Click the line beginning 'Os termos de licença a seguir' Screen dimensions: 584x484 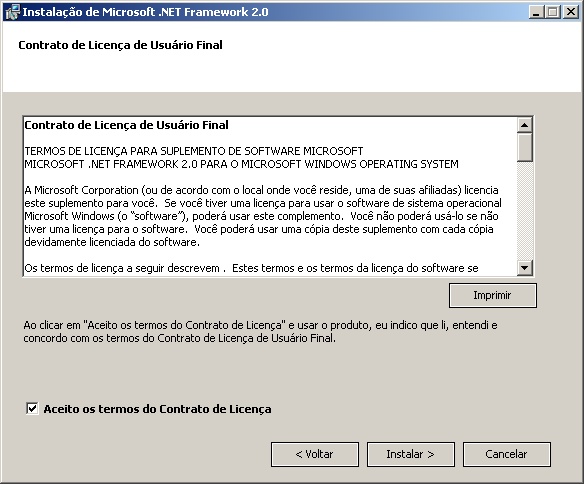pyautogui.click(x=251, y=268)
